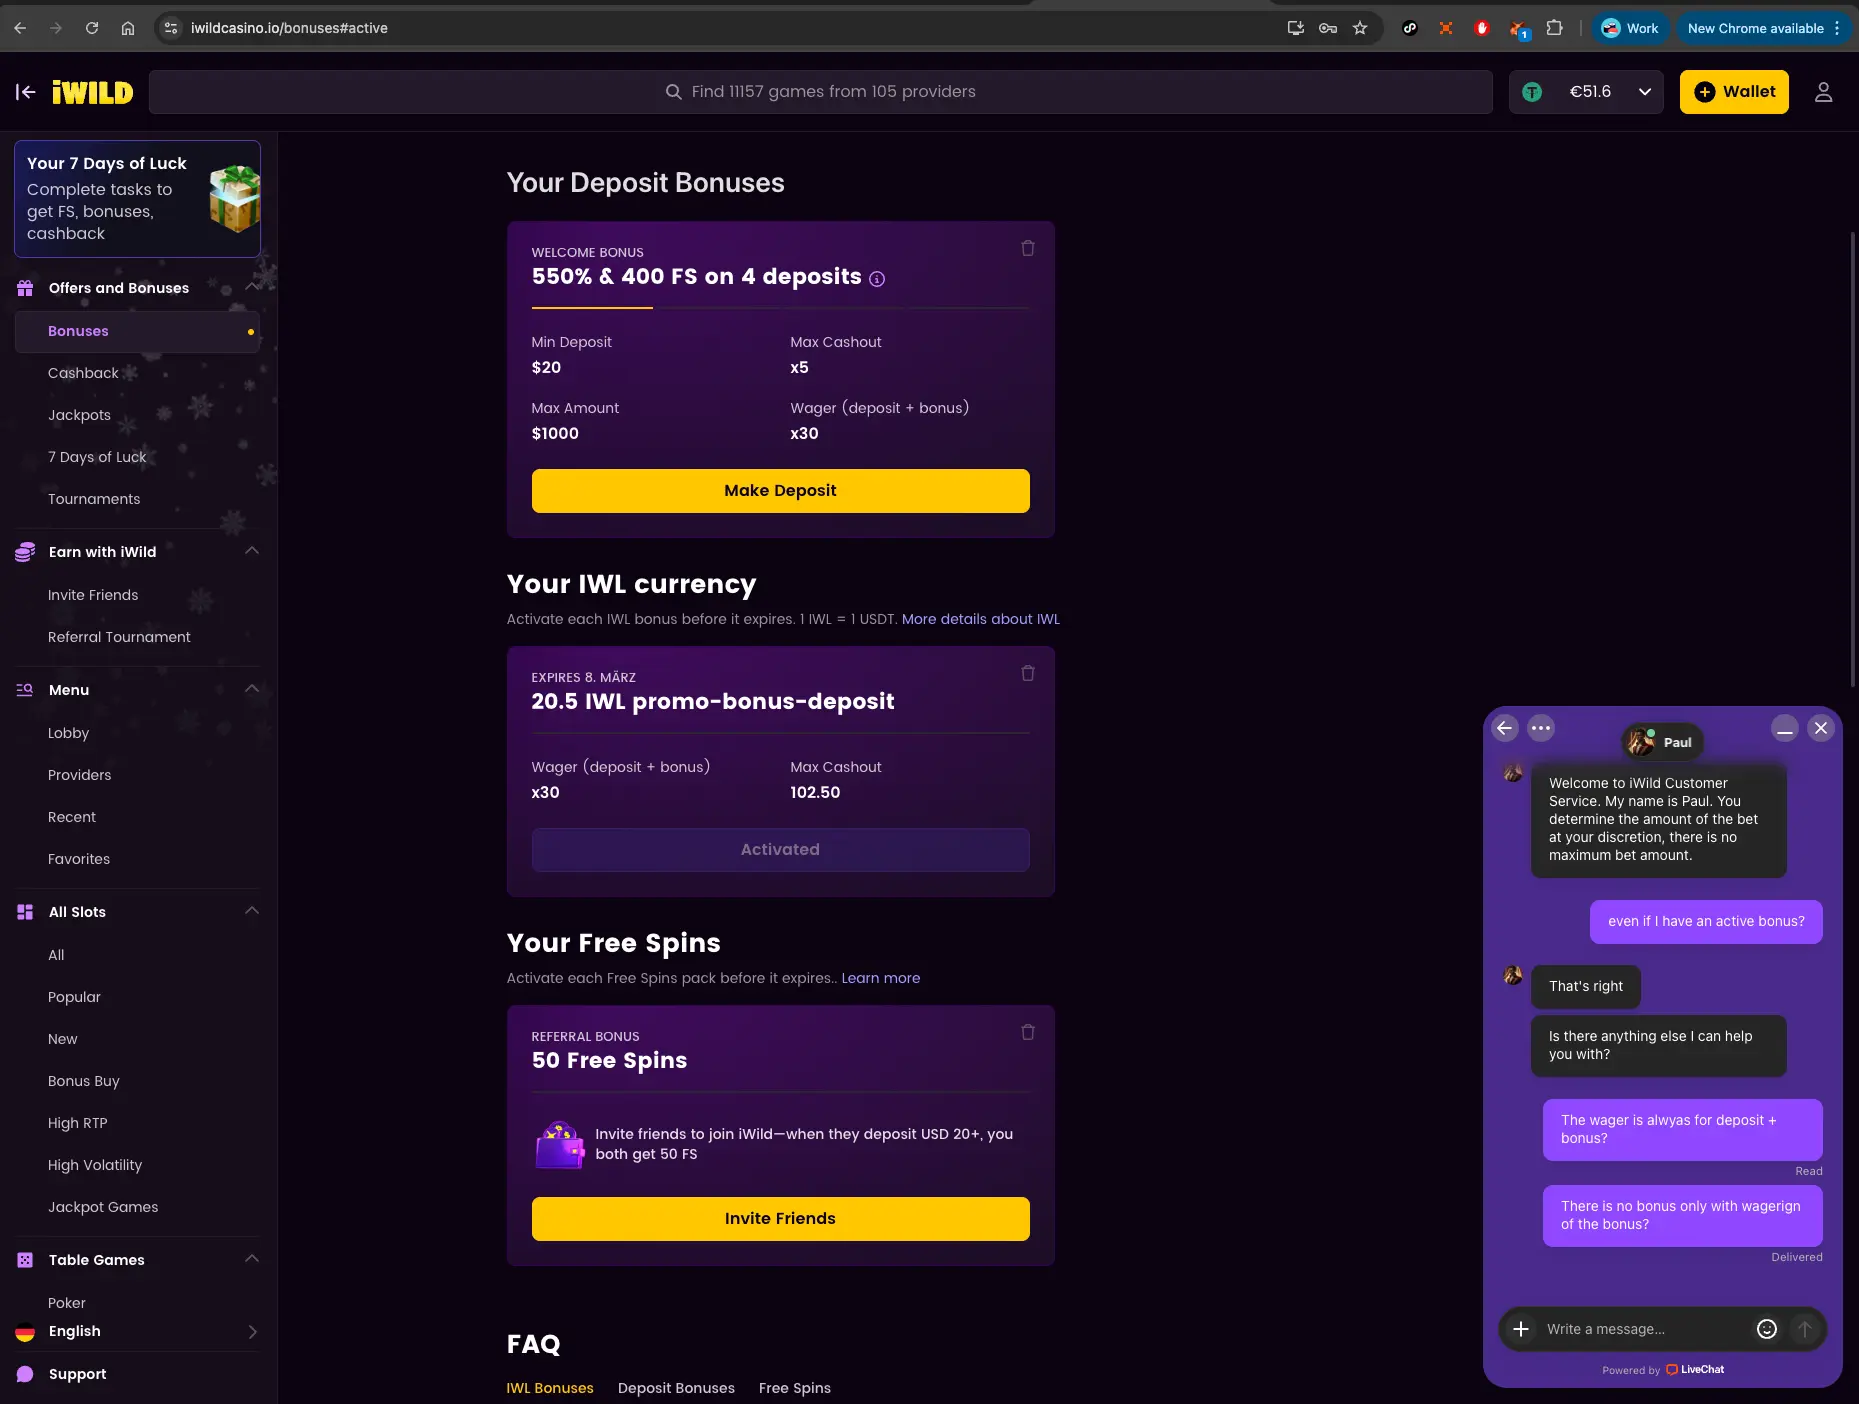Open the password key icon in address bar
This screenshot has height=1404, width=1859.
coord(1328,28)
